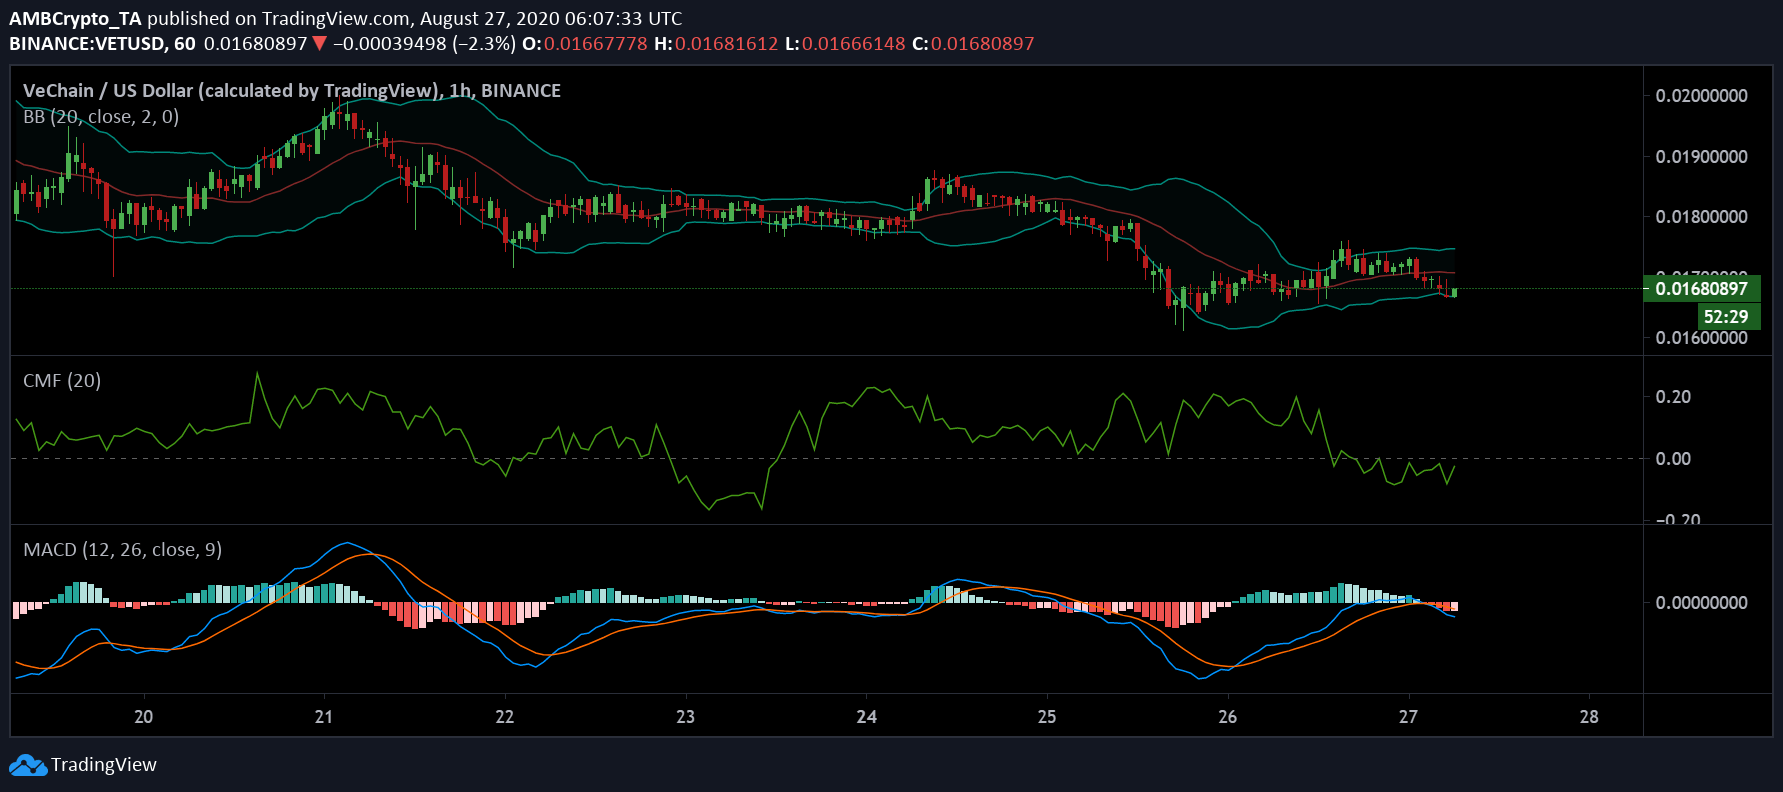Click the 52:29 candle countdown badge

point(1725,317)
